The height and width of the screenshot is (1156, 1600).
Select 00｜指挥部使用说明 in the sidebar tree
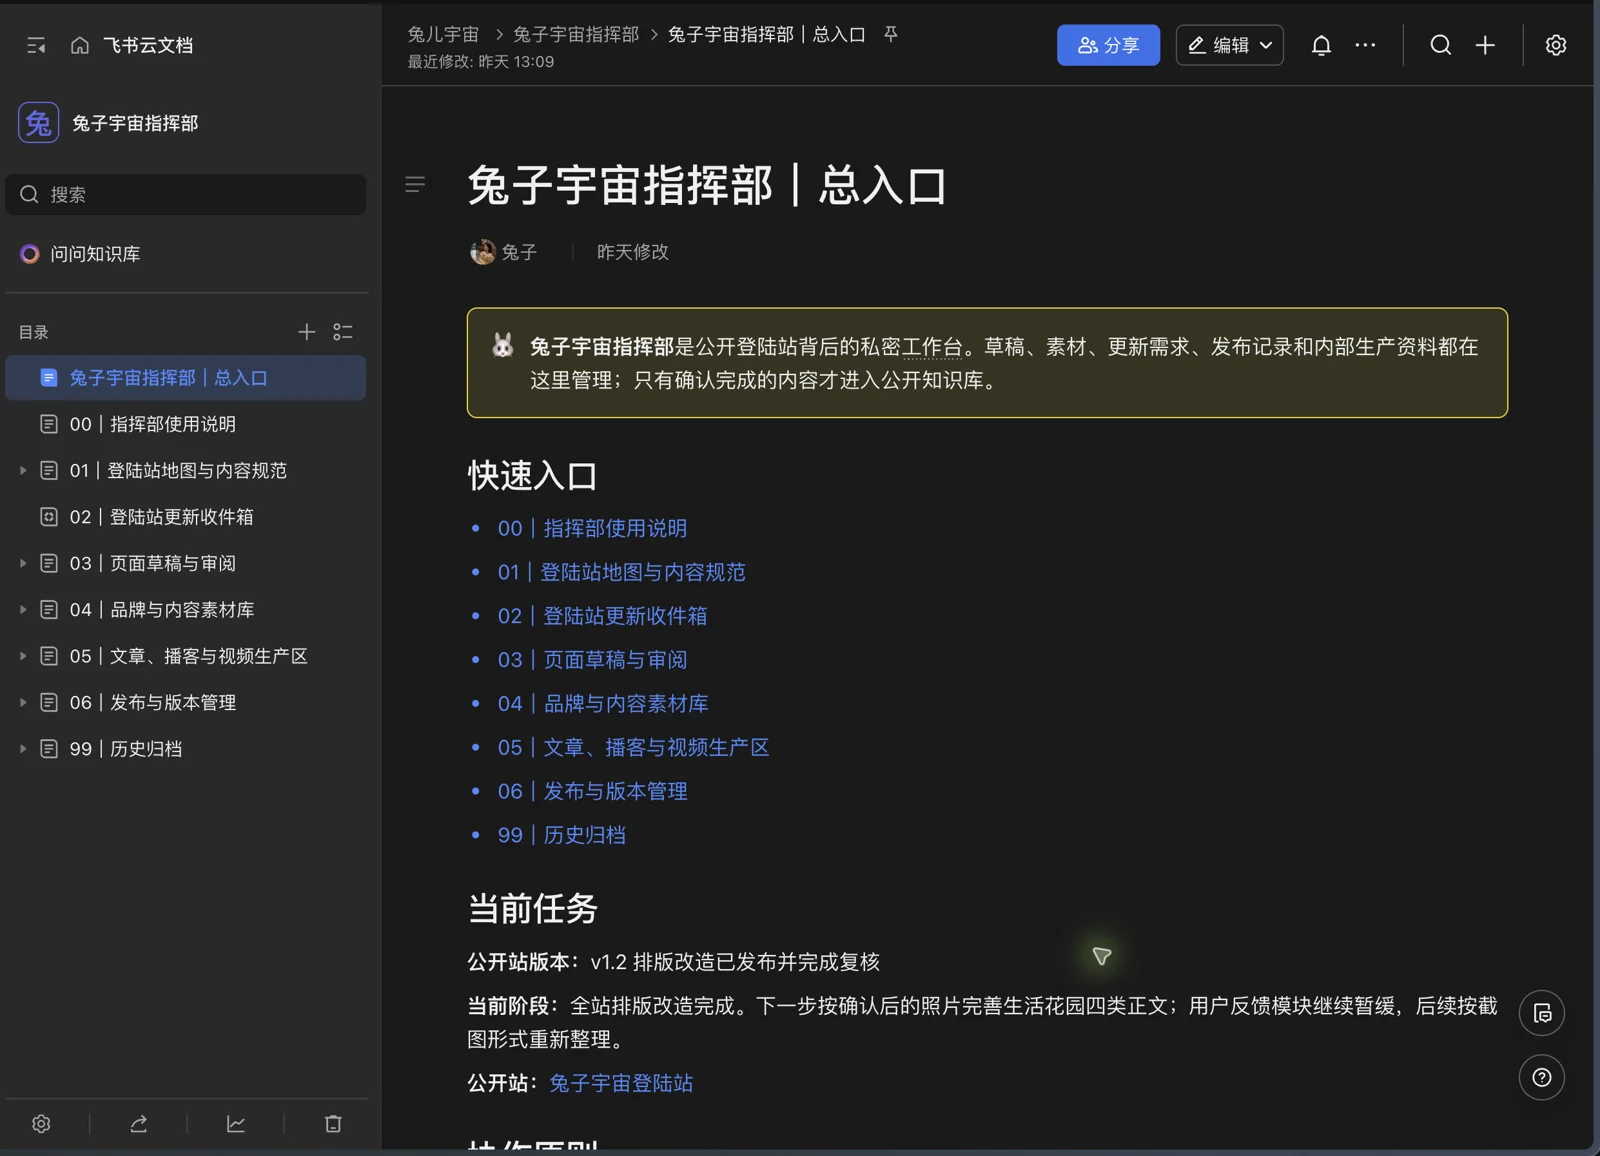pyautogui.click(x=186, y=424)
